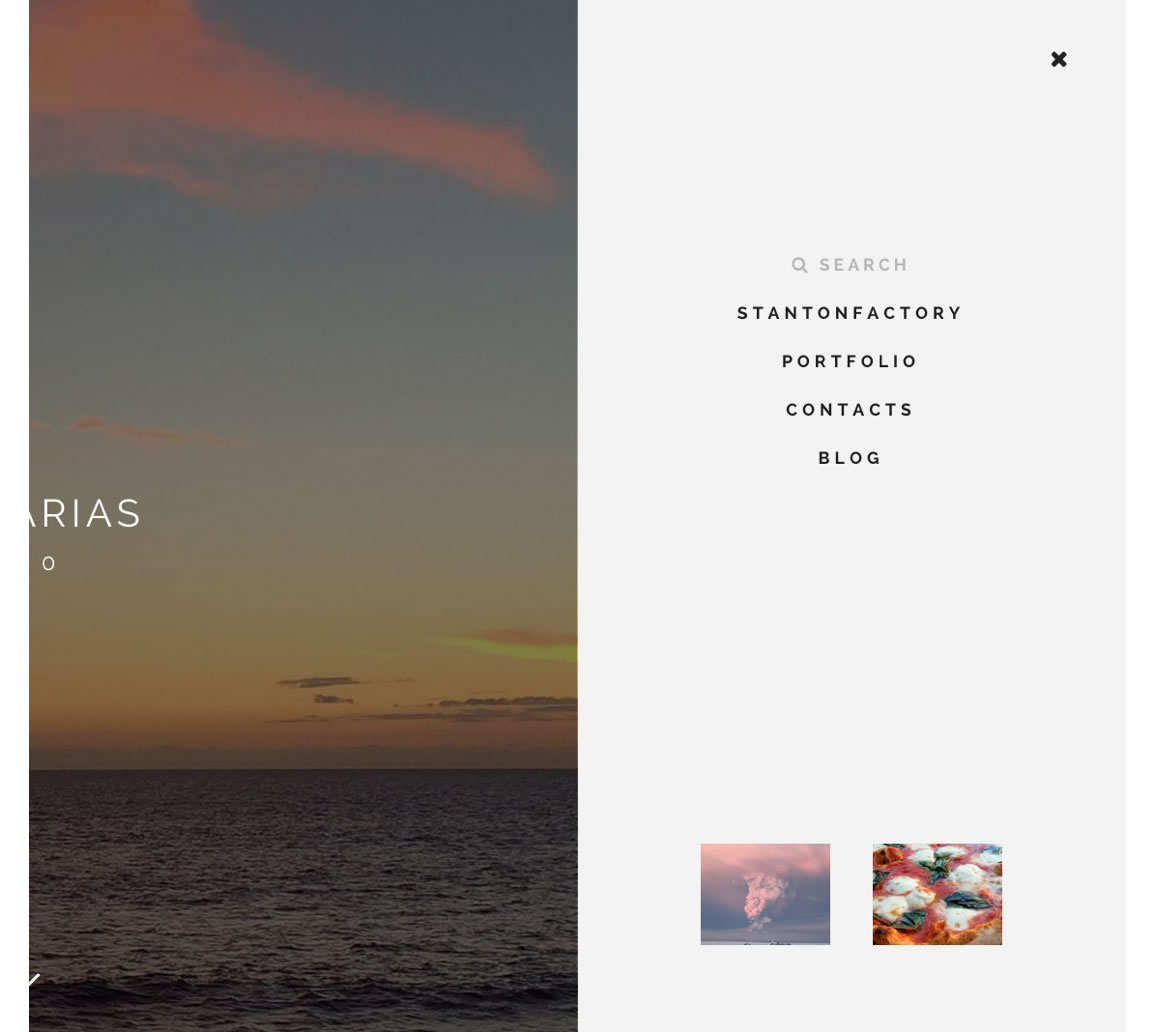Close the side menu with the X icon

(x=1058, y=59)
